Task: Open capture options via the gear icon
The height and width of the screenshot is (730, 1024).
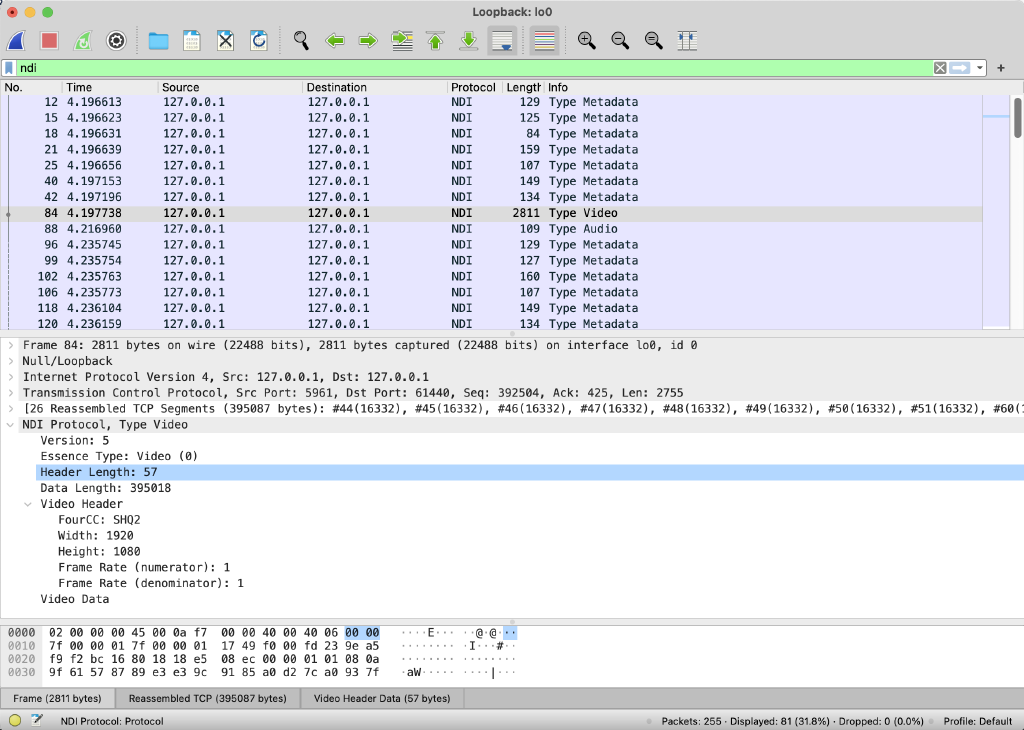Action: pyautogui.click(x=116, y=40)
